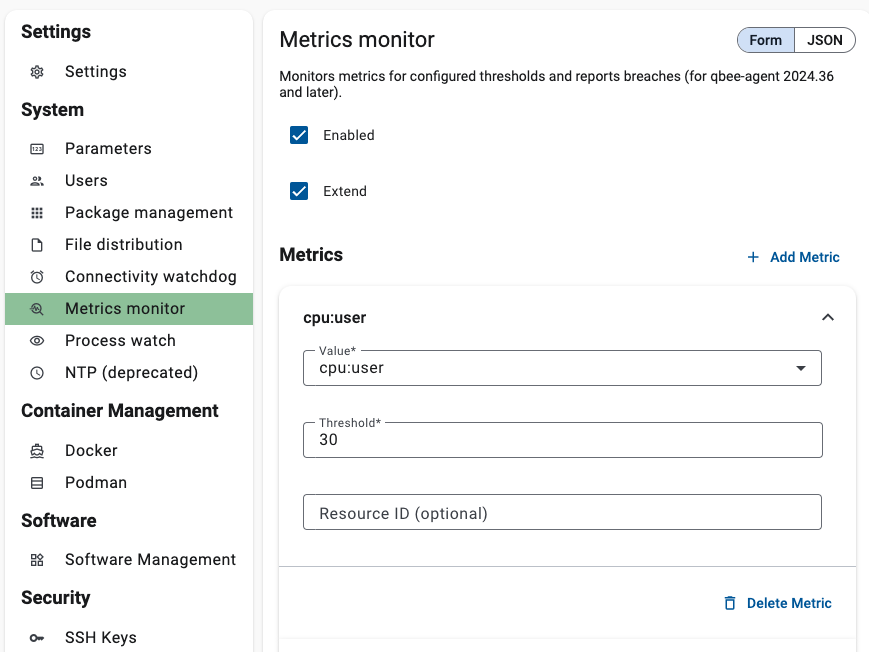
Task: Click the Parameters sidebar icon
Action: (x=37, y=149)
